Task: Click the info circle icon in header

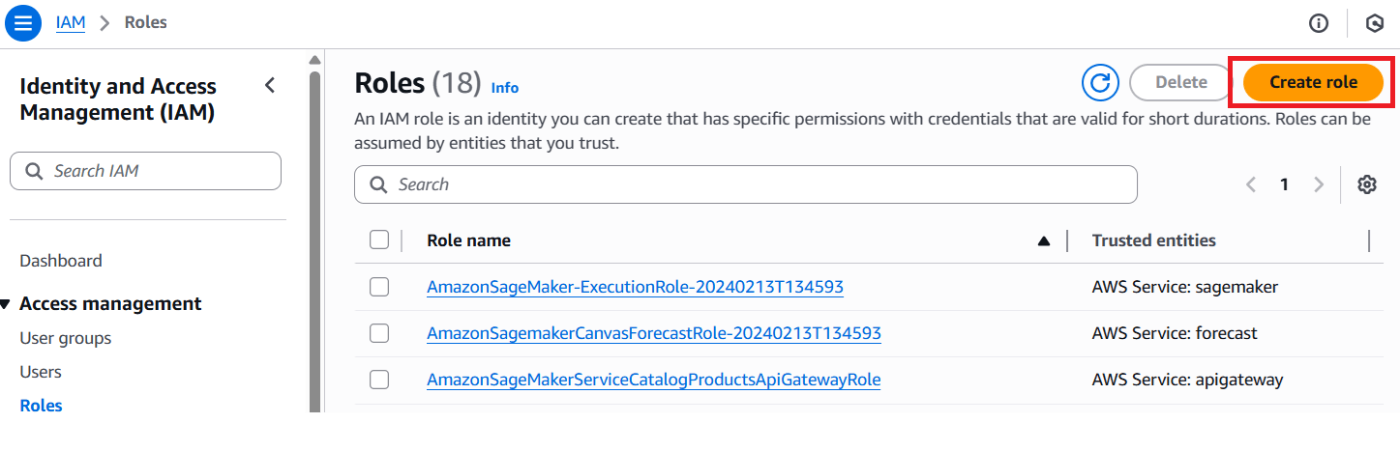Action: coord(1319,23)
